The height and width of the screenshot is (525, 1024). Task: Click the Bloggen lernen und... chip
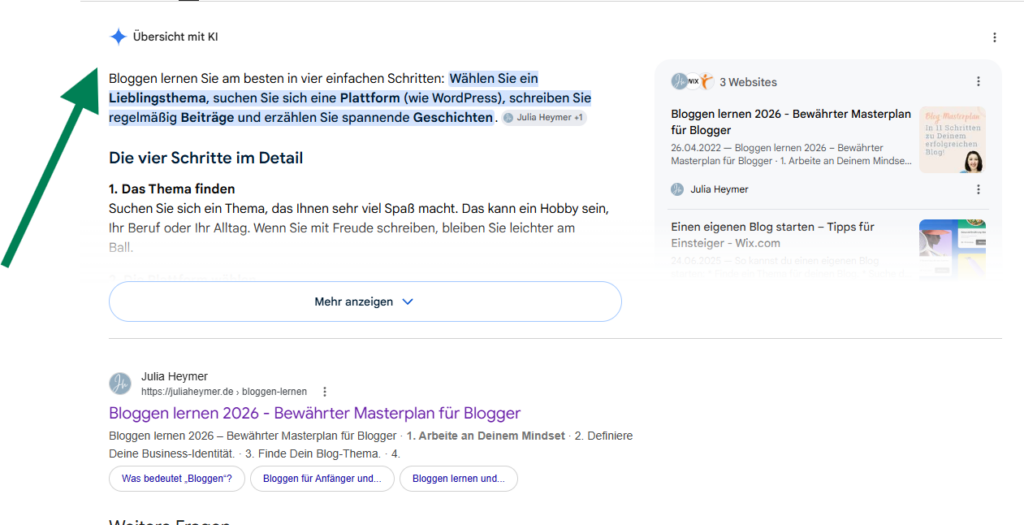458,479
